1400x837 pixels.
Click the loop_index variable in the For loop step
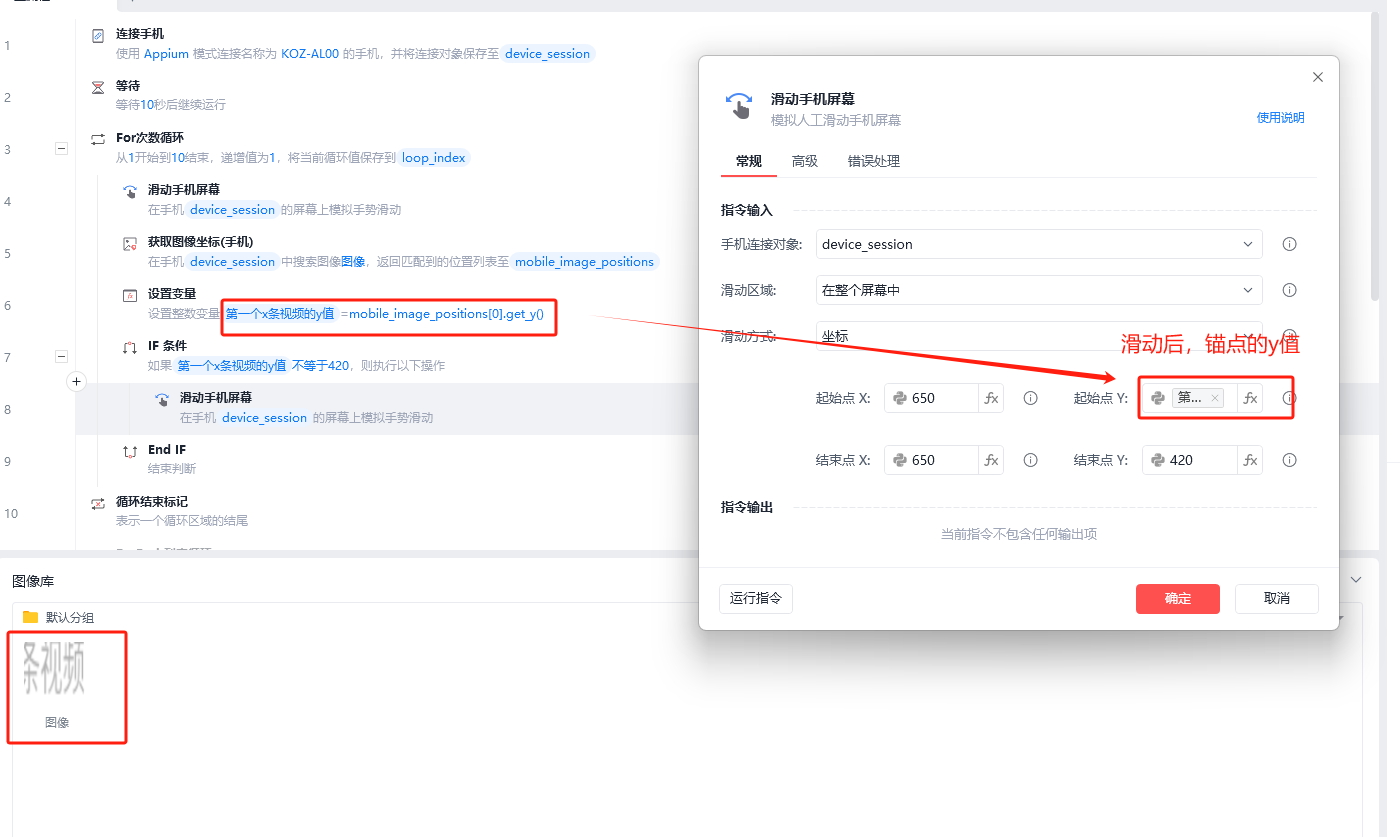point(434,158)
